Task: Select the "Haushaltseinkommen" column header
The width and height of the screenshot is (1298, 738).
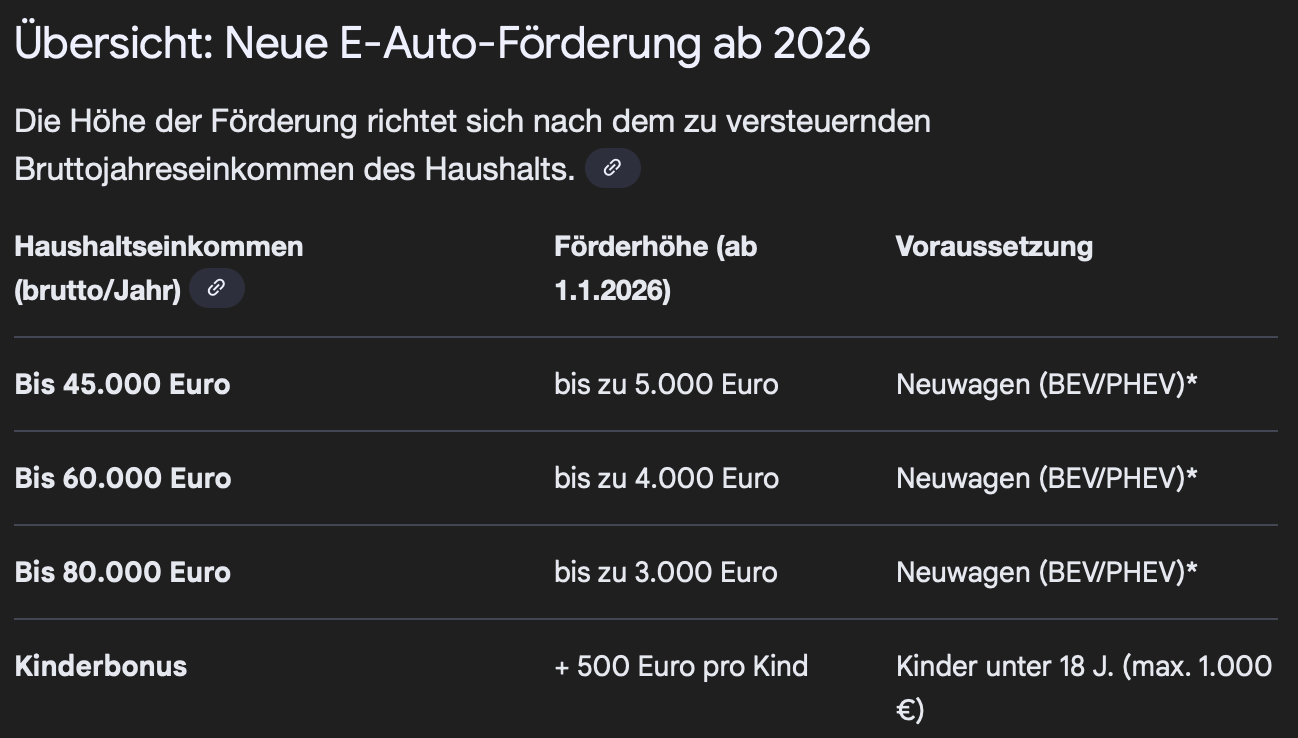Action: (x=159, y=246)
